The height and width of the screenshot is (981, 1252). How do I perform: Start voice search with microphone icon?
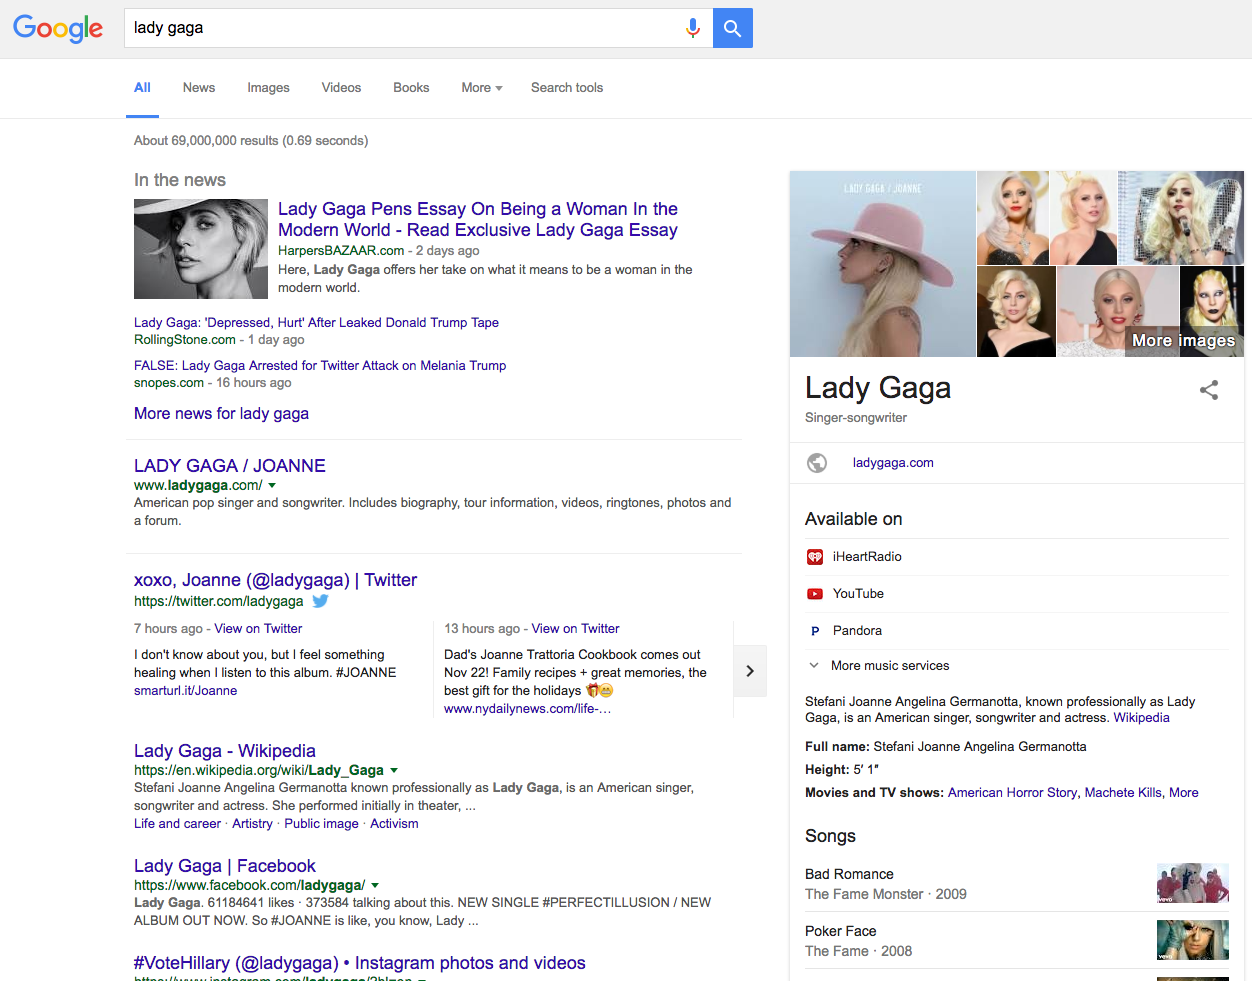point(692,28)
